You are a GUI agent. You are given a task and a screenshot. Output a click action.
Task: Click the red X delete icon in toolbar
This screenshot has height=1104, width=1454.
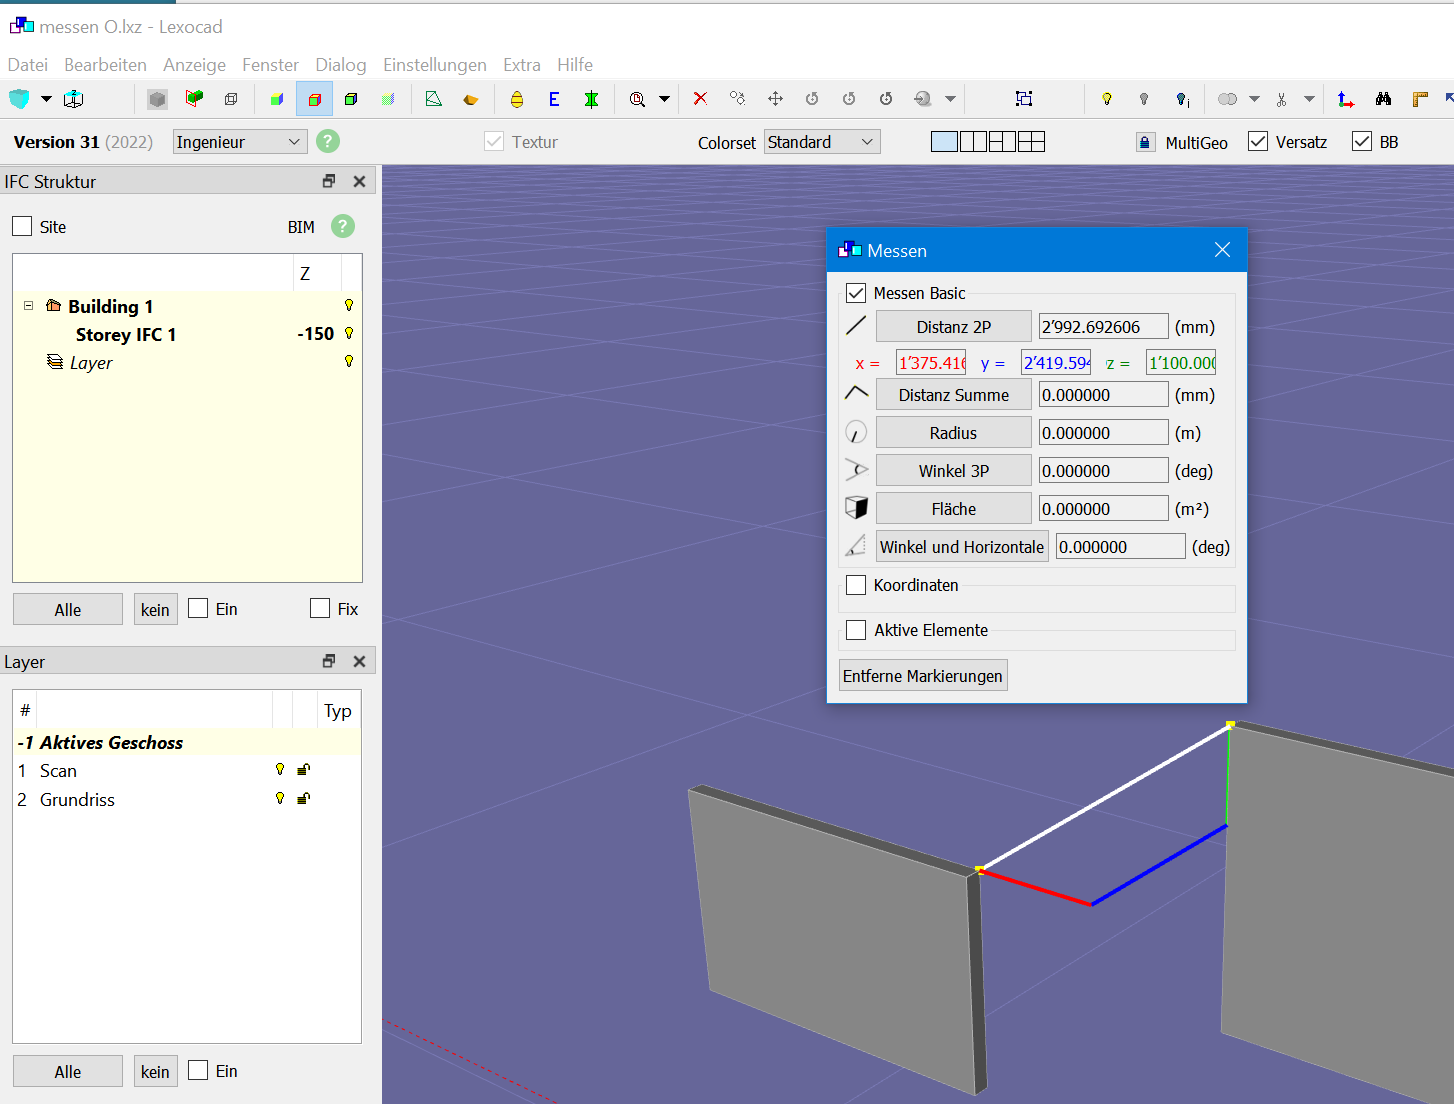pyautogui.click(x=700, y=99)
